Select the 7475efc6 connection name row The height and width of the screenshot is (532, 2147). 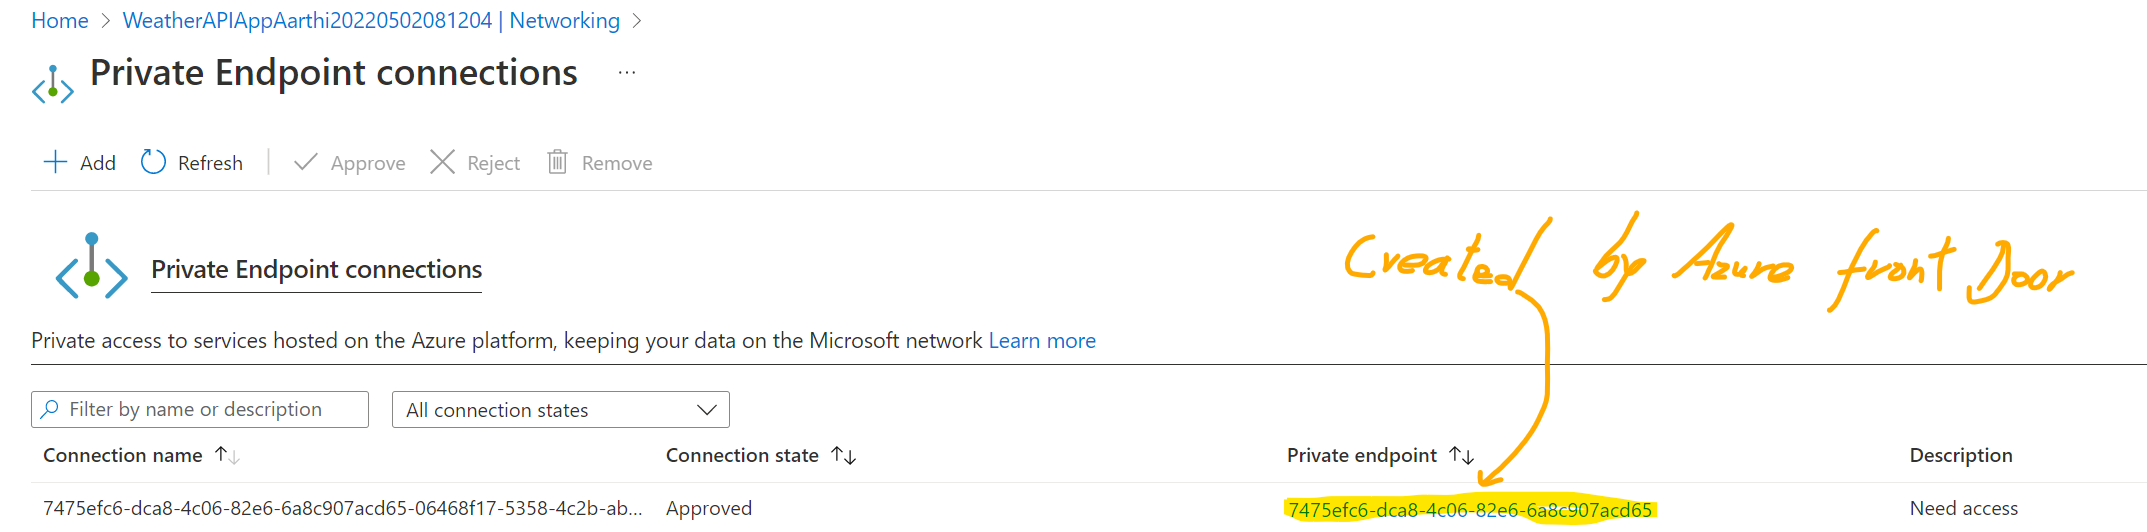[x=342, y=509]
